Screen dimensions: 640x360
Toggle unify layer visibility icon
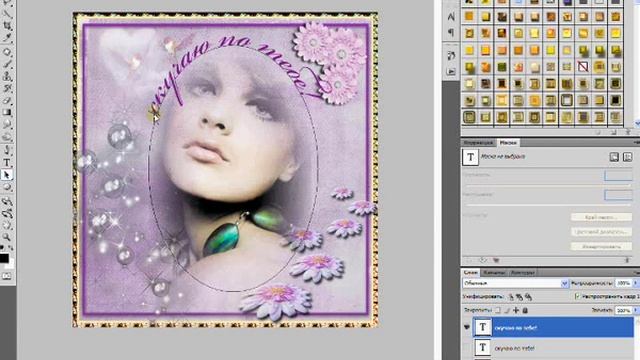tap(520, 297)
